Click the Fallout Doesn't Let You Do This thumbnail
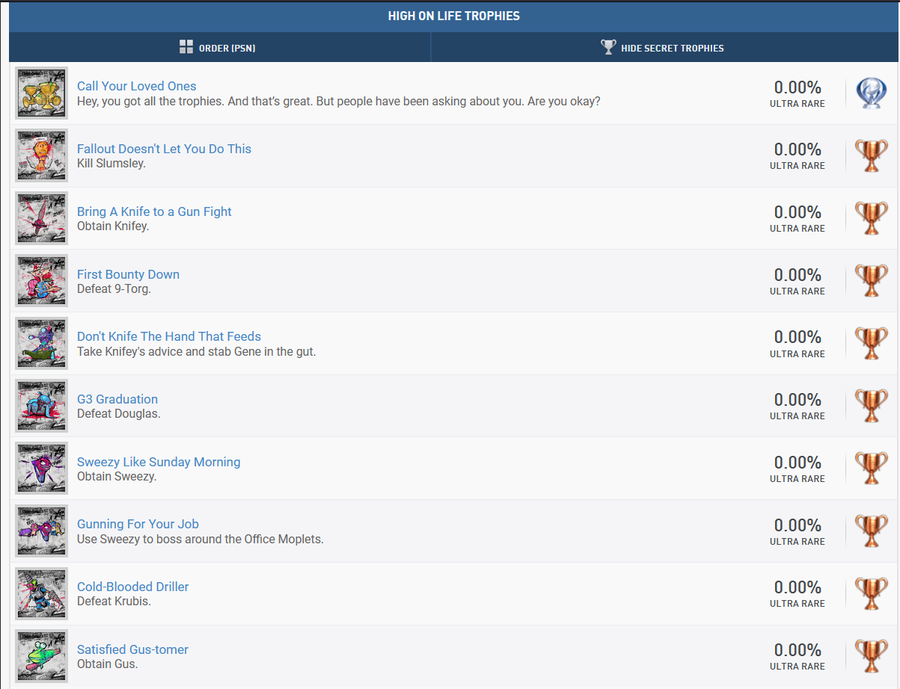The image size is (900, 689). [42, 156]
